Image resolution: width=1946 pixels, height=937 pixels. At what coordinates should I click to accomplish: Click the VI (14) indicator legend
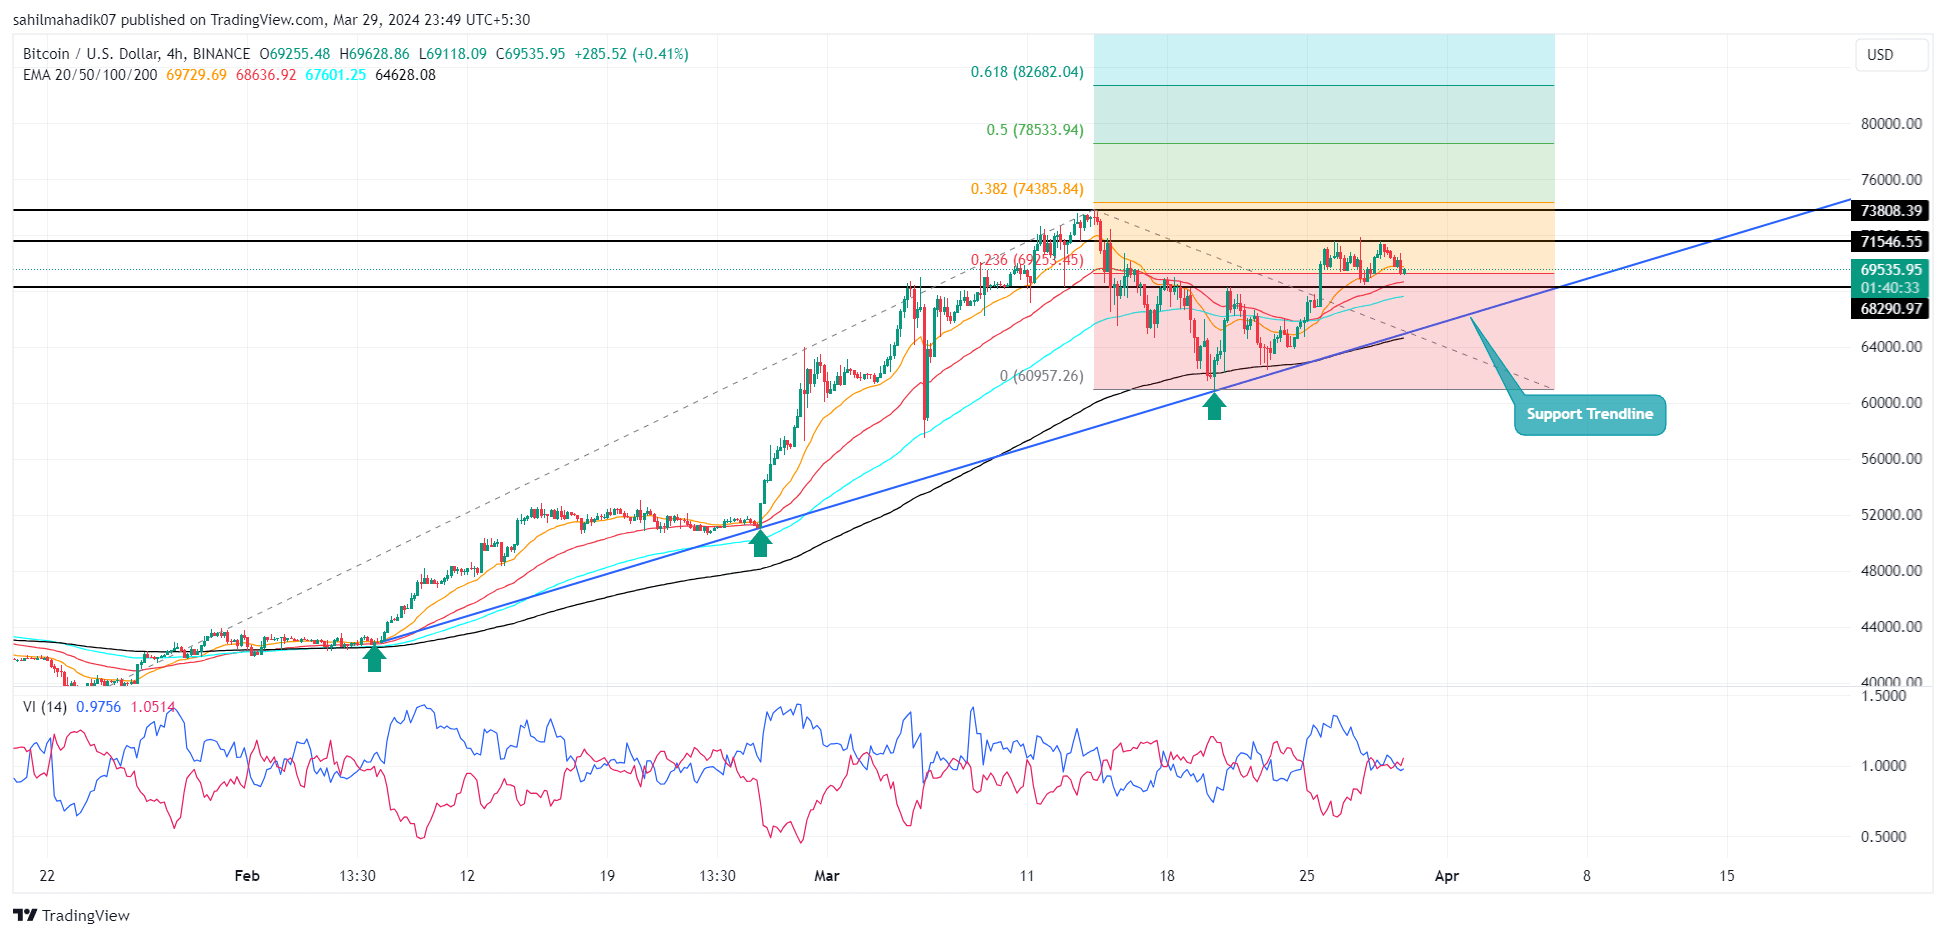45,707
